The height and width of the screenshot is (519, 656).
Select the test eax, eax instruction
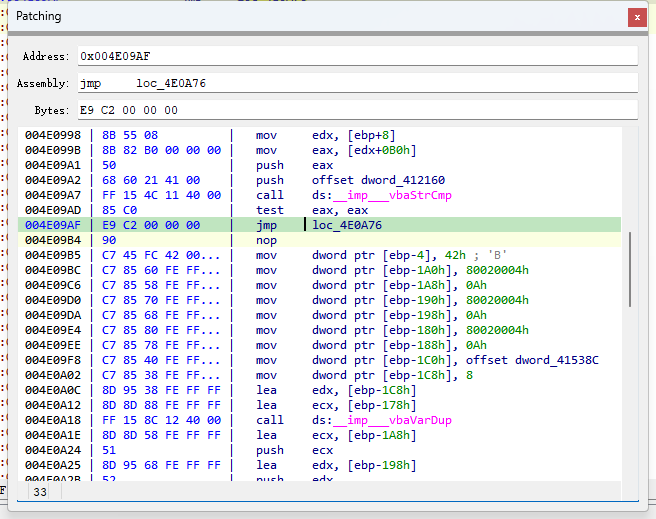[x=320, y=210]
